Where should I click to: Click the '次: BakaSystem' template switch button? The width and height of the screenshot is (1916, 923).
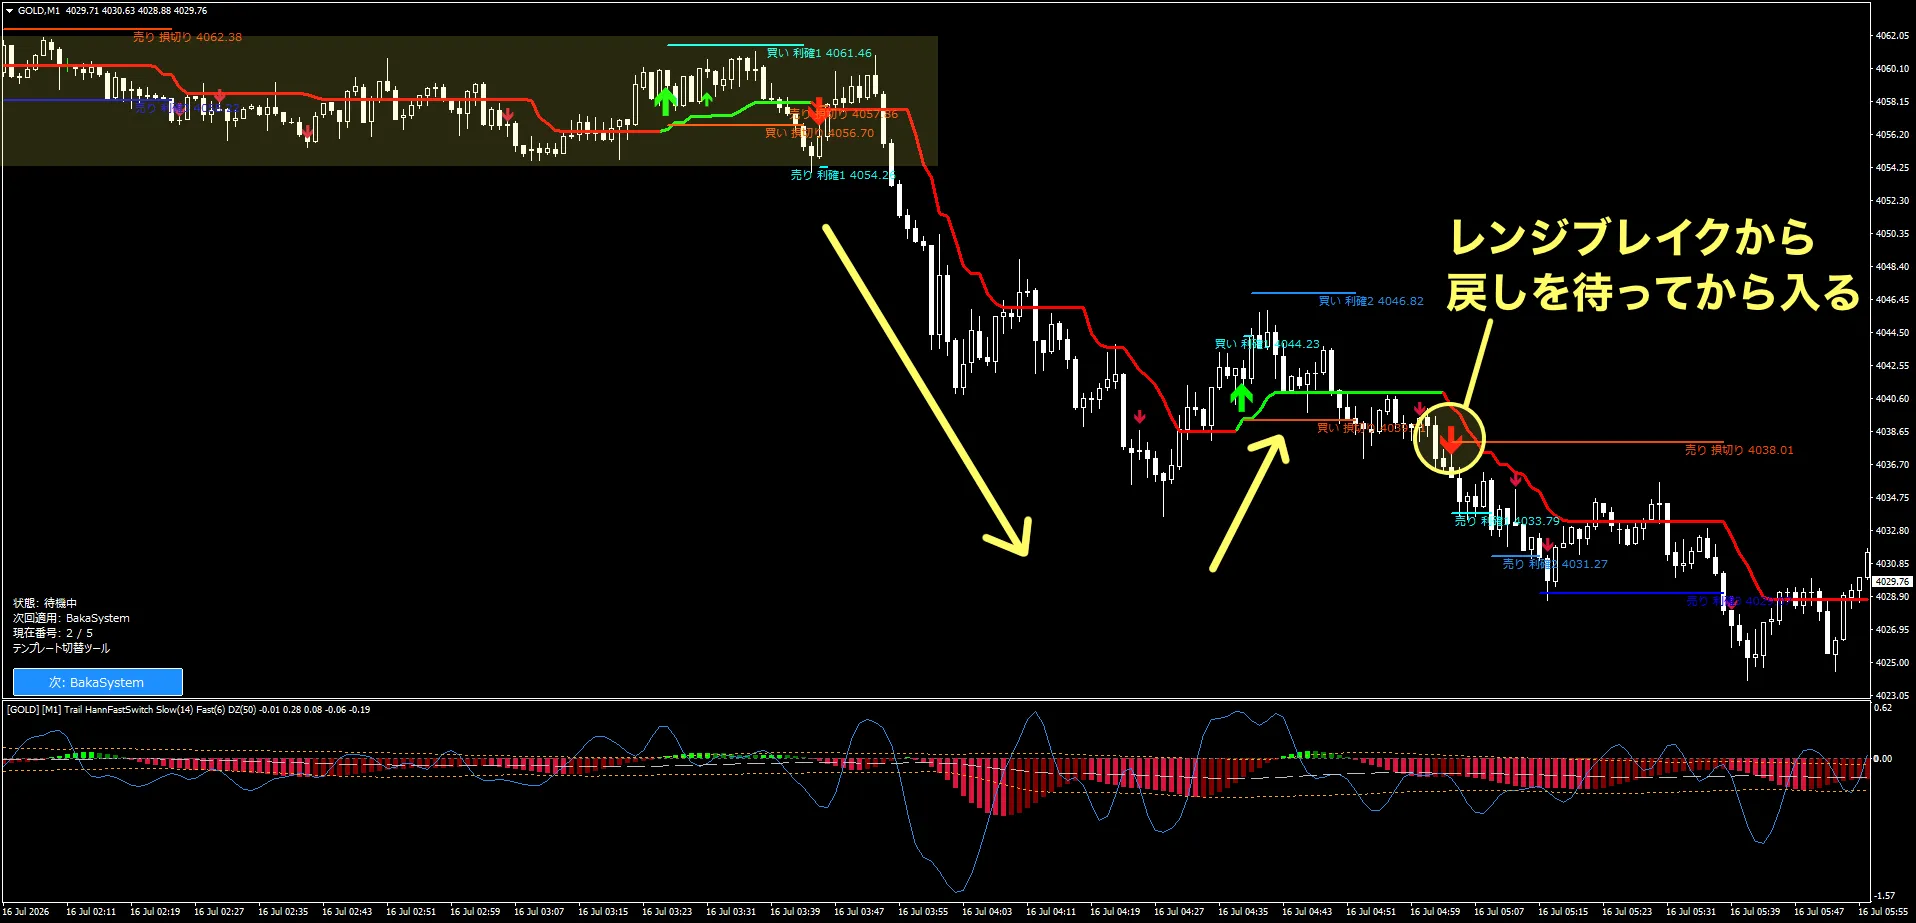(98, 682)
